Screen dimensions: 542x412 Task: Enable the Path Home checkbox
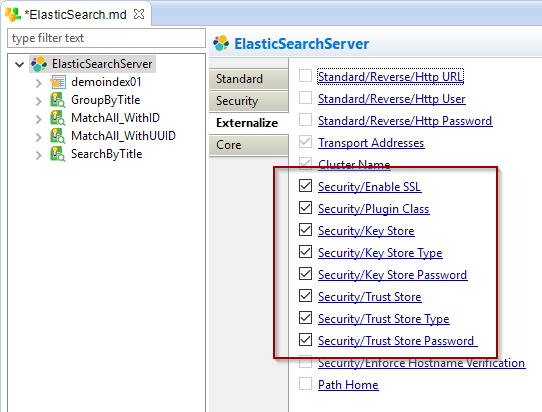tap(306, 383)
